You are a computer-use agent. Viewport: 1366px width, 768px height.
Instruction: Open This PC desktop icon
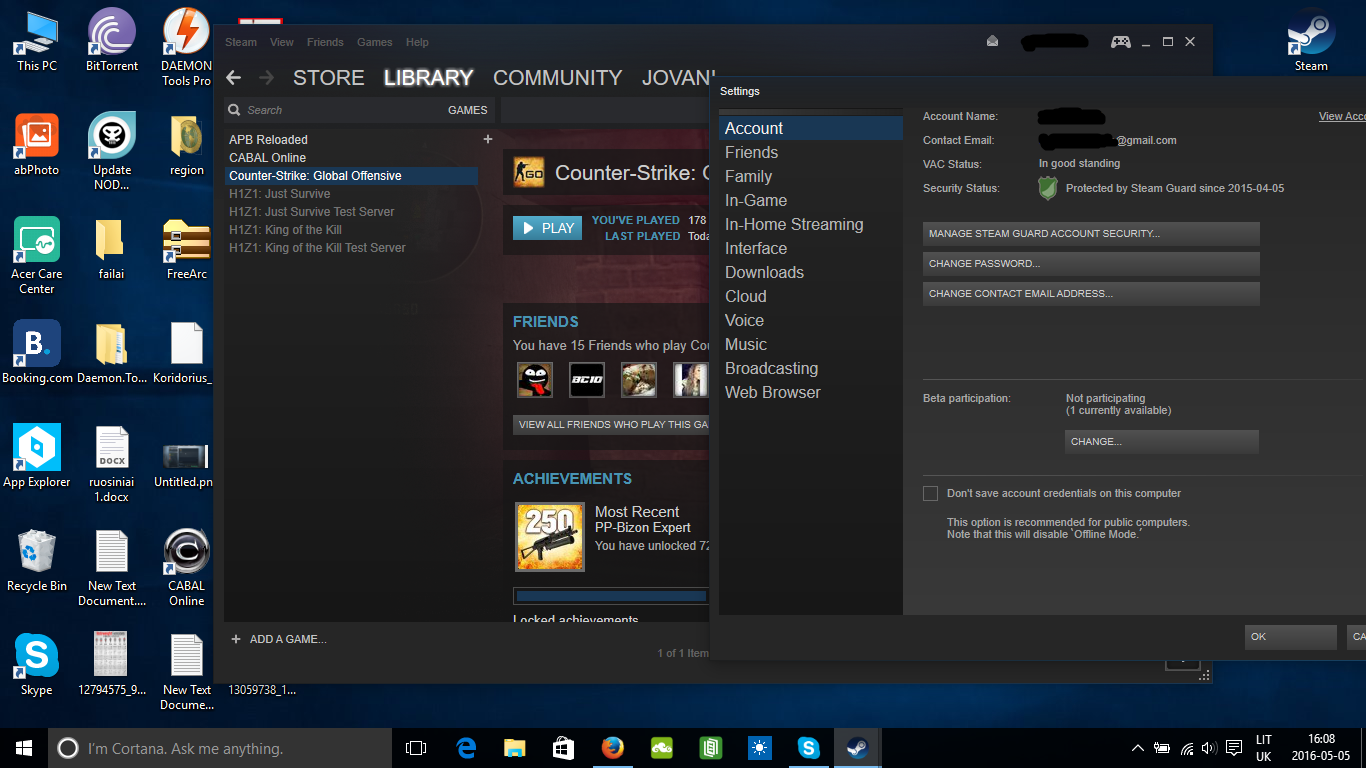(x=37, y=41)
